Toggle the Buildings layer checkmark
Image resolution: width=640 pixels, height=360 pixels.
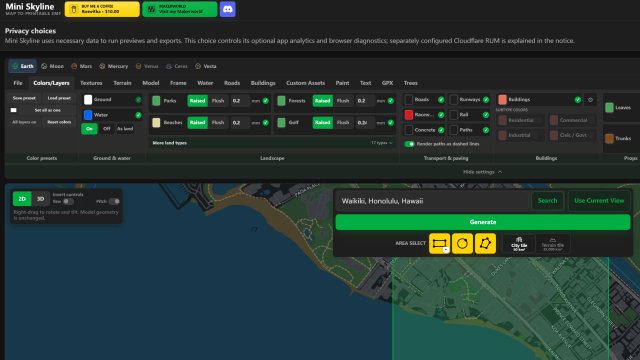[578, 100]
